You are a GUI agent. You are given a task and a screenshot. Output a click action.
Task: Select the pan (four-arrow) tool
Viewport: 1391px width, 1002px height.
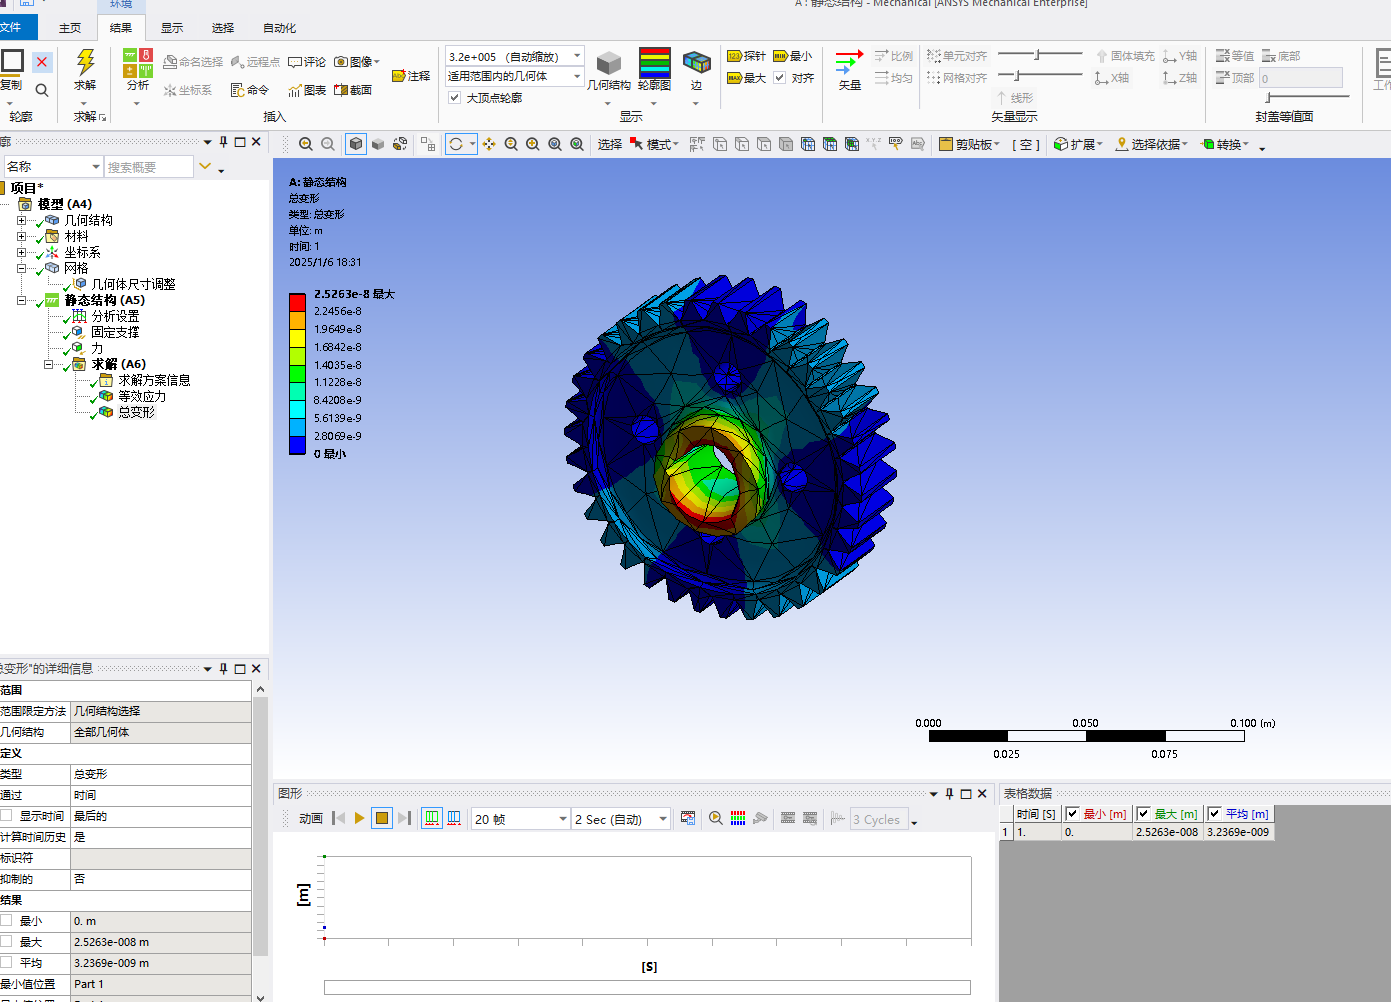click(489, 144)
